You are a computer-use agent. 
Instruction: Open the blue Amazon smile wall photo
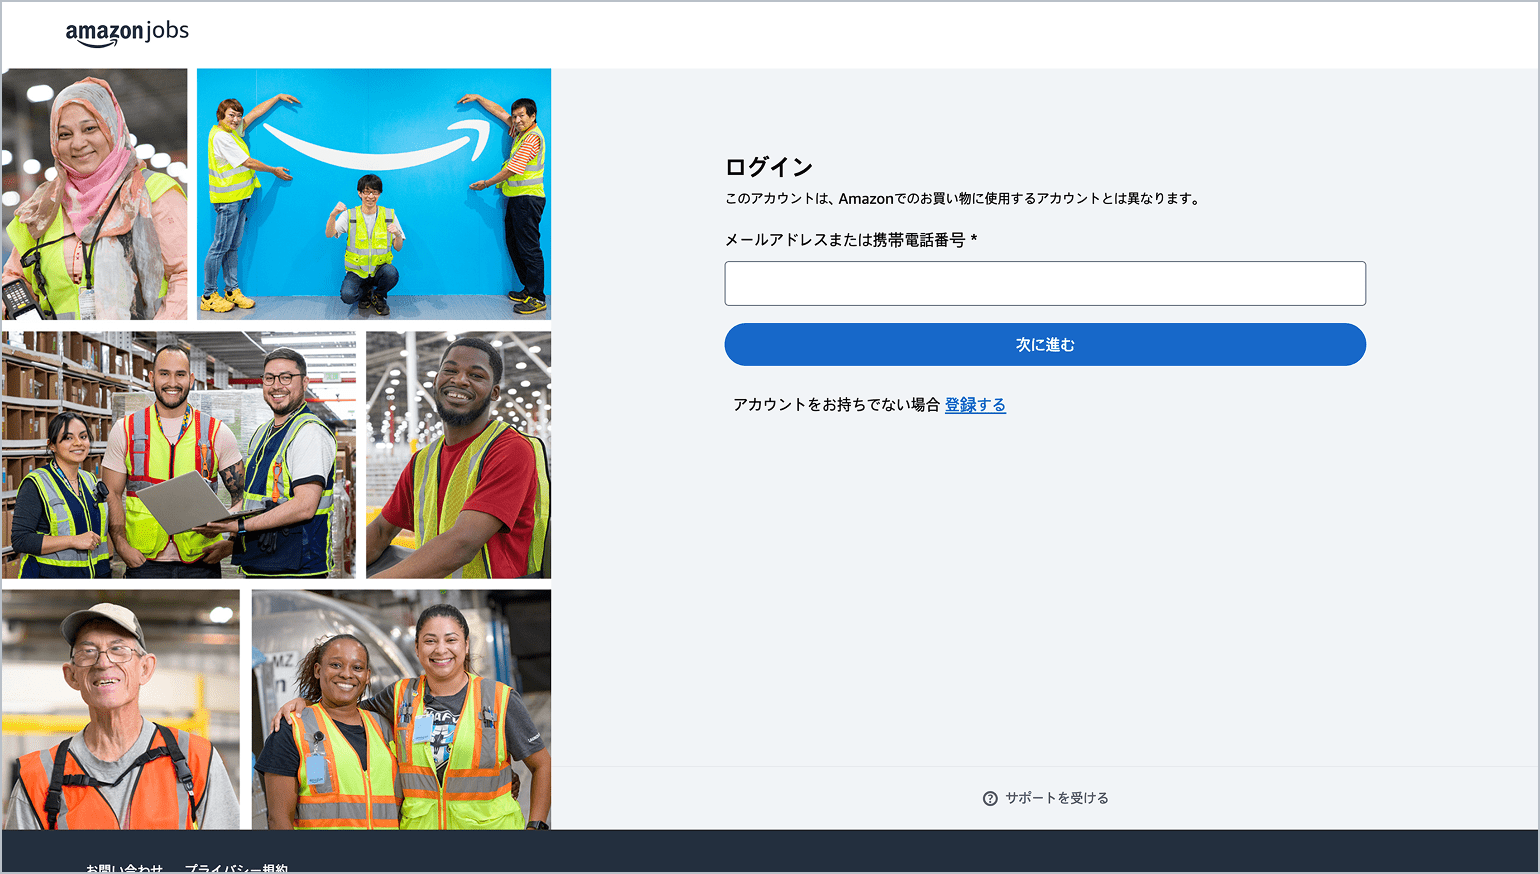coord(374,194)
